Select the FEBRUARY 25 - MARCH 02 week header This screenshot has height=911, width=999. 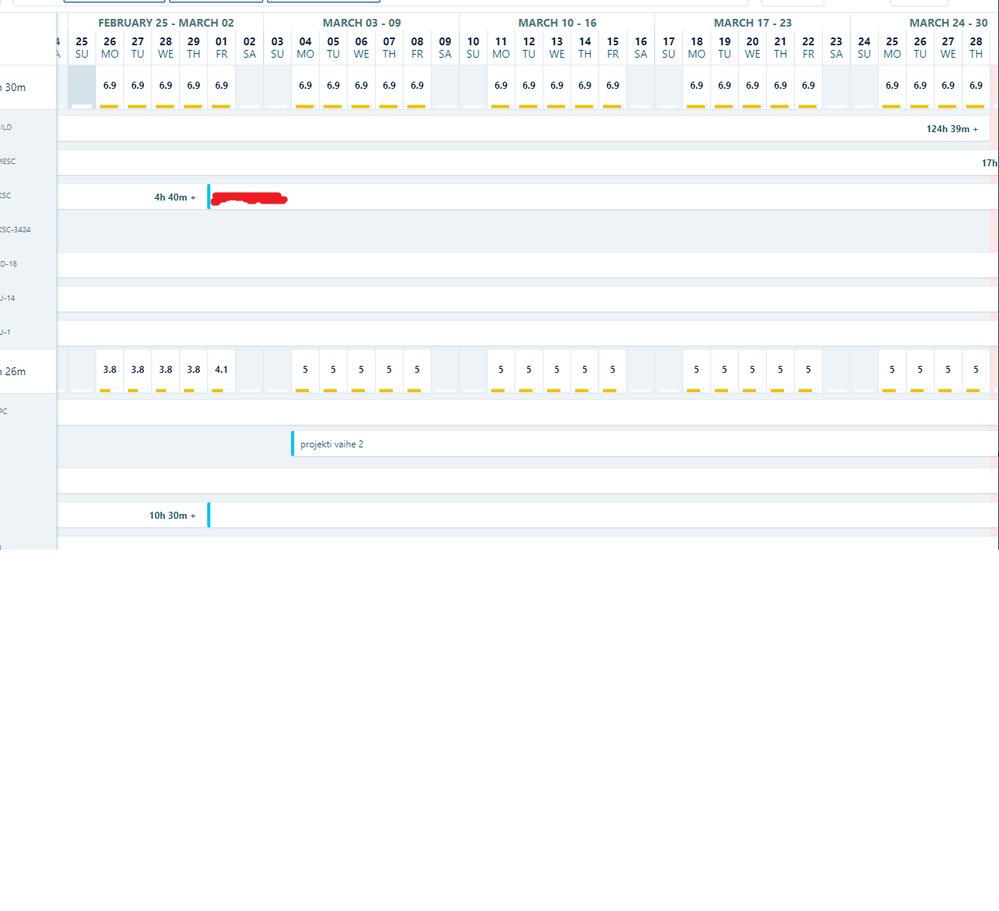tap(166, 23)
